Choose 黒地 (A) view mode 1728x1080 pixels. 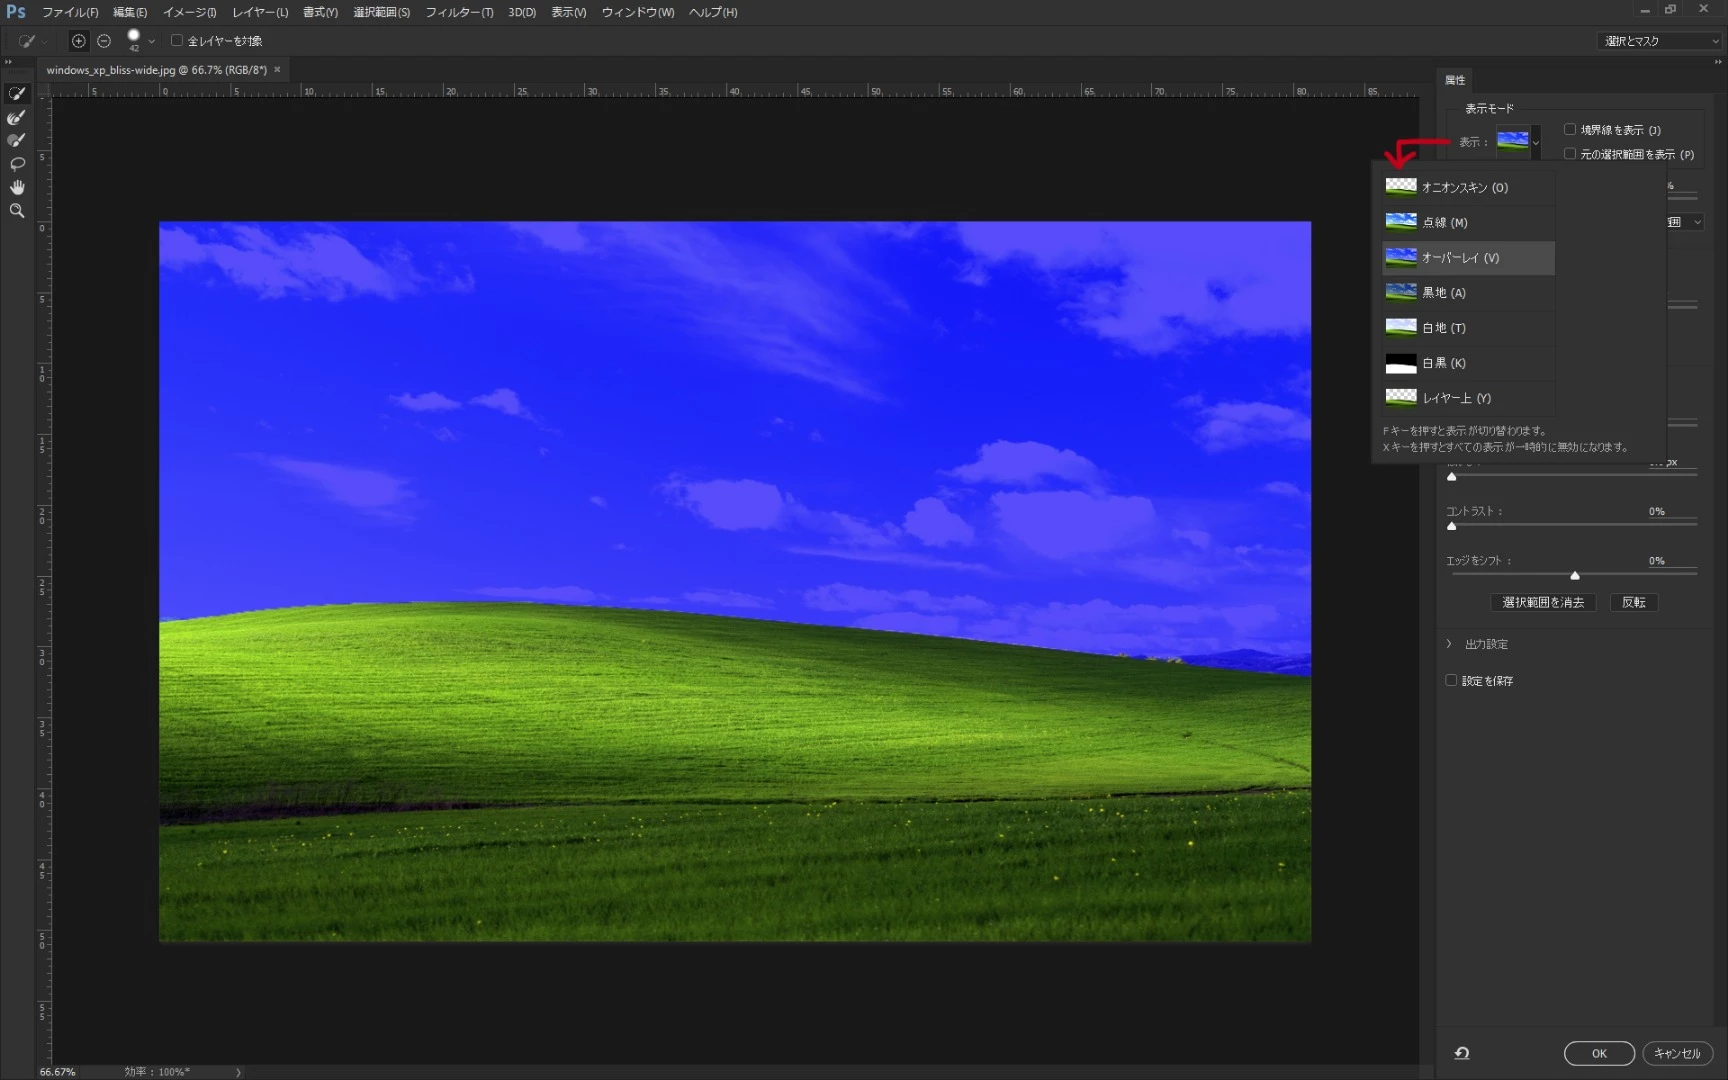1468,293
